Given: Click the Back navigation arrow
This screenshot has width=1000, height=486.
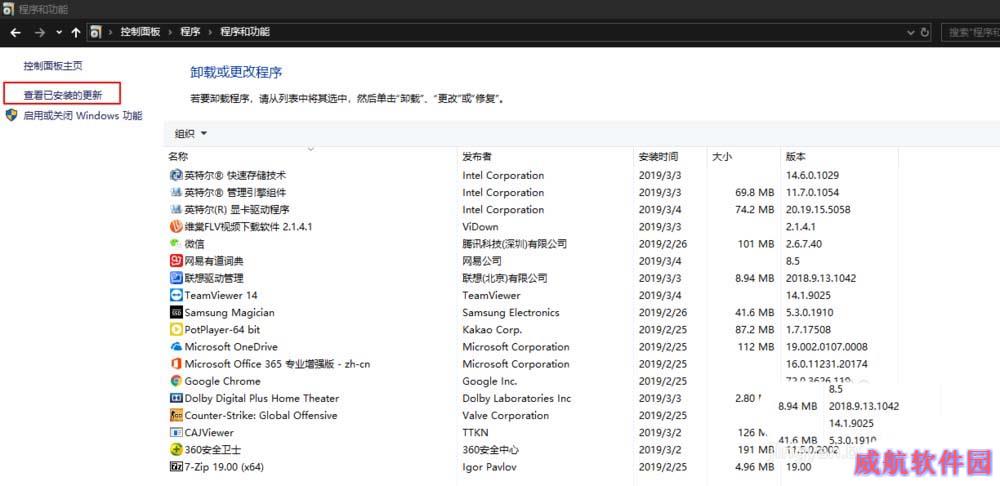Looking at the screenshot, I should pos(15,33).
